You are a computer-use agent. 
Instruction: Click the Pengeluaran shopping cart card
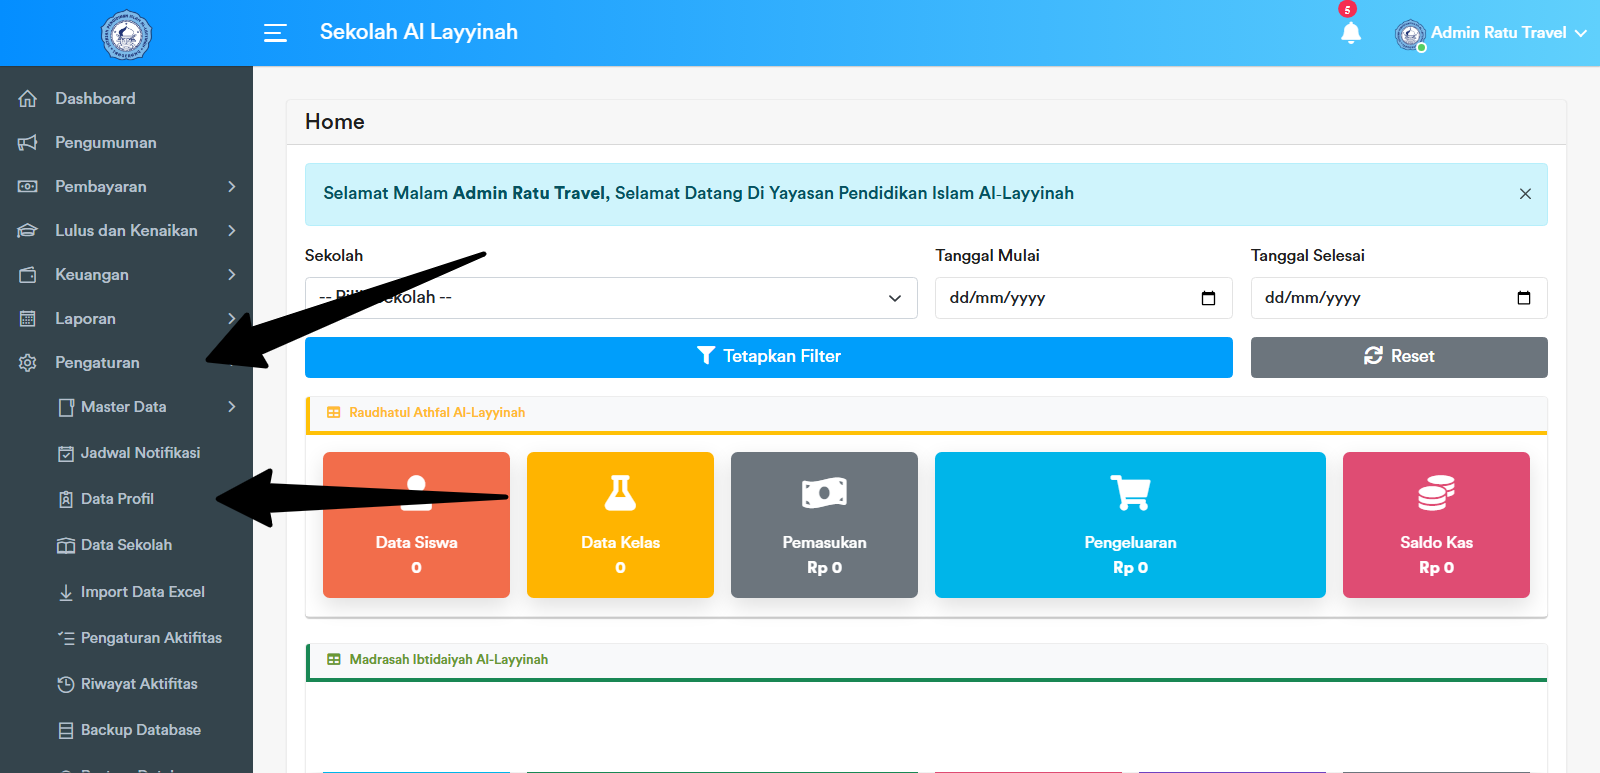pyautogui.click(x=1130, y=525)
